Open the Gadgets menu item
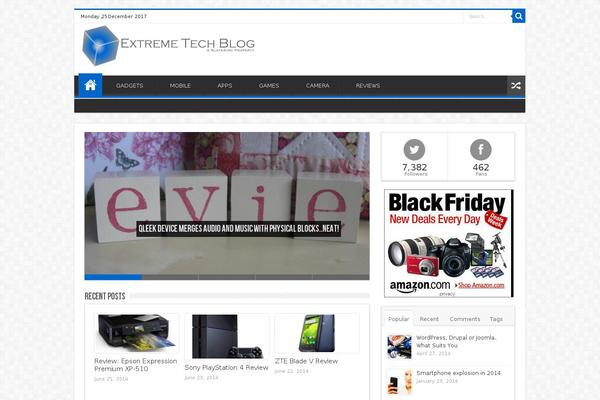This screenshot has width=600, height=400. (x=130, y=86)
